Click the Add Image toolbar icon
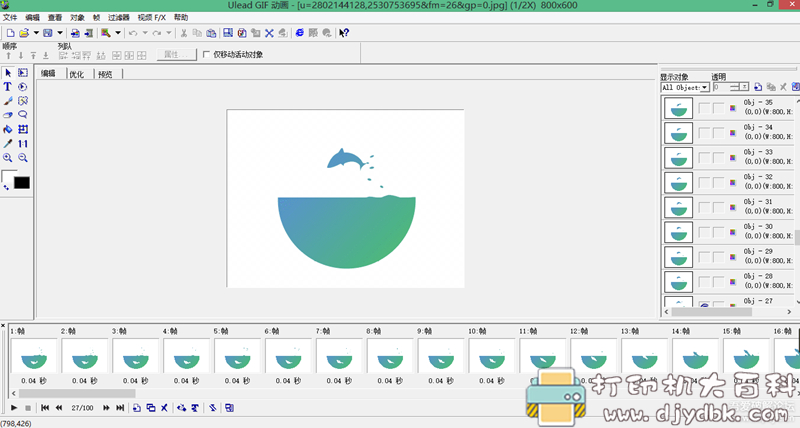The image size is (800, 428). [75, 33]
